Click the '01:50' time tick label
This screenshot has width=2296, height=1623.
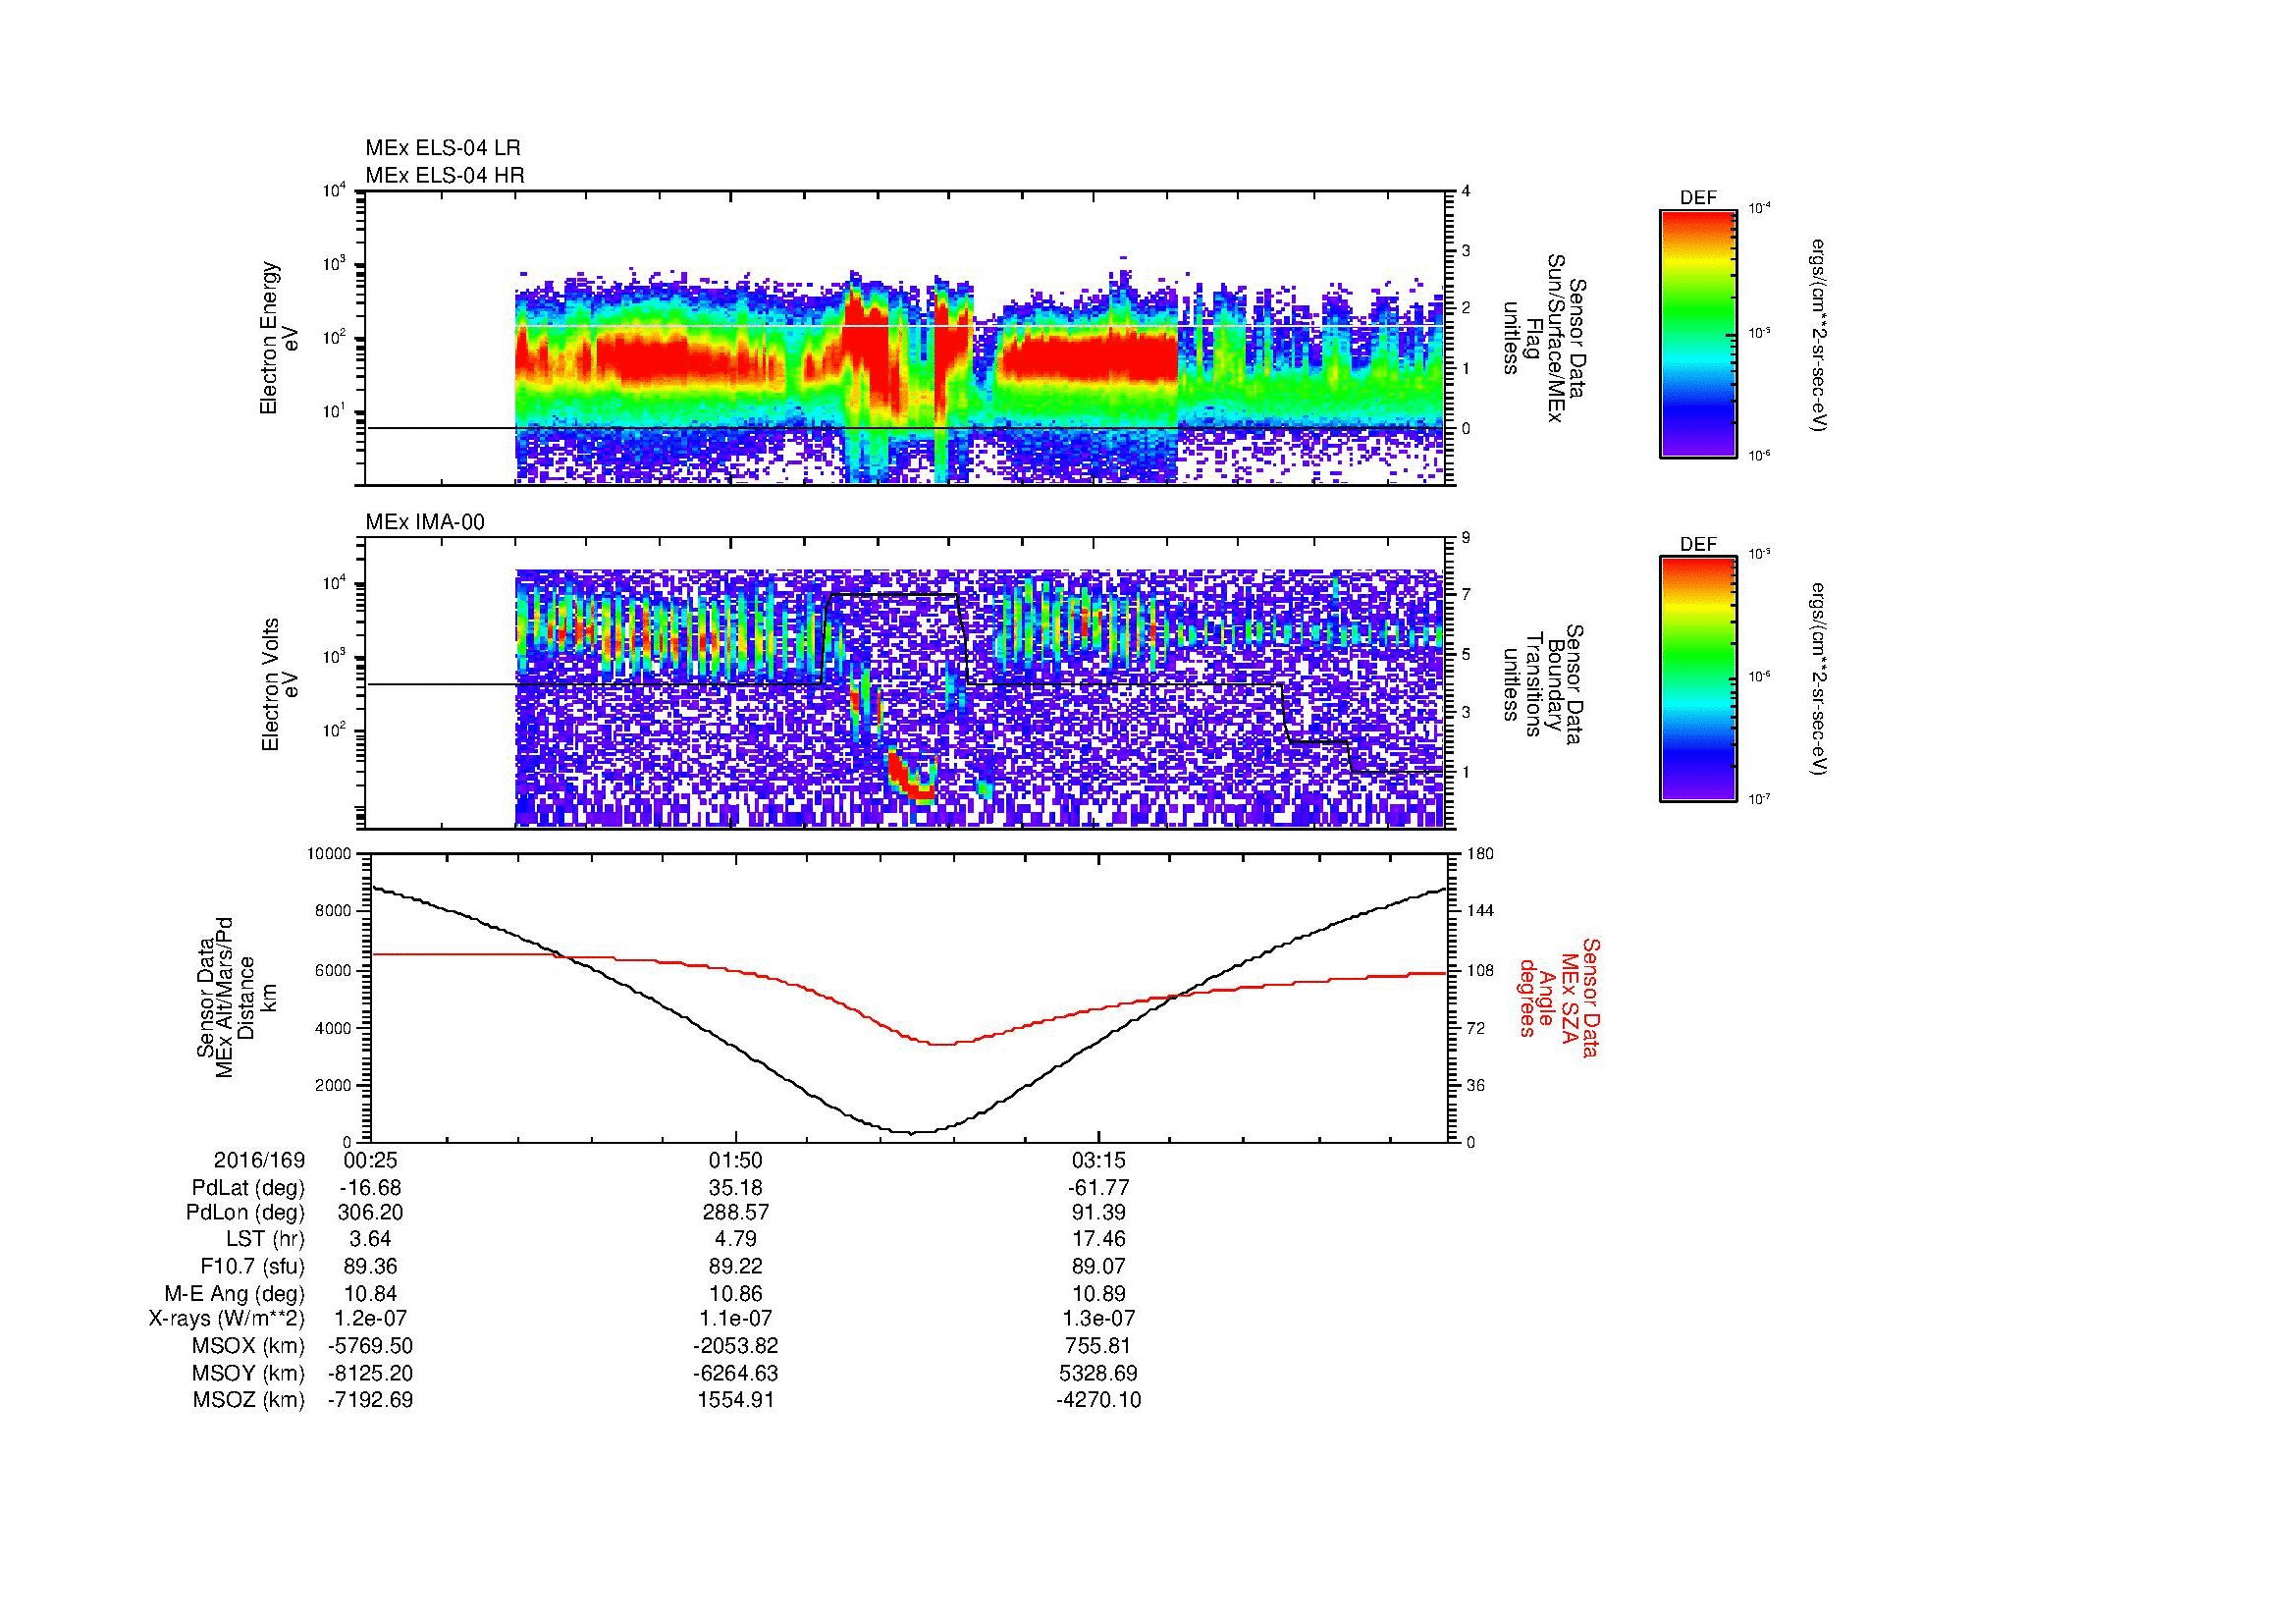(x=736, y=1160)
